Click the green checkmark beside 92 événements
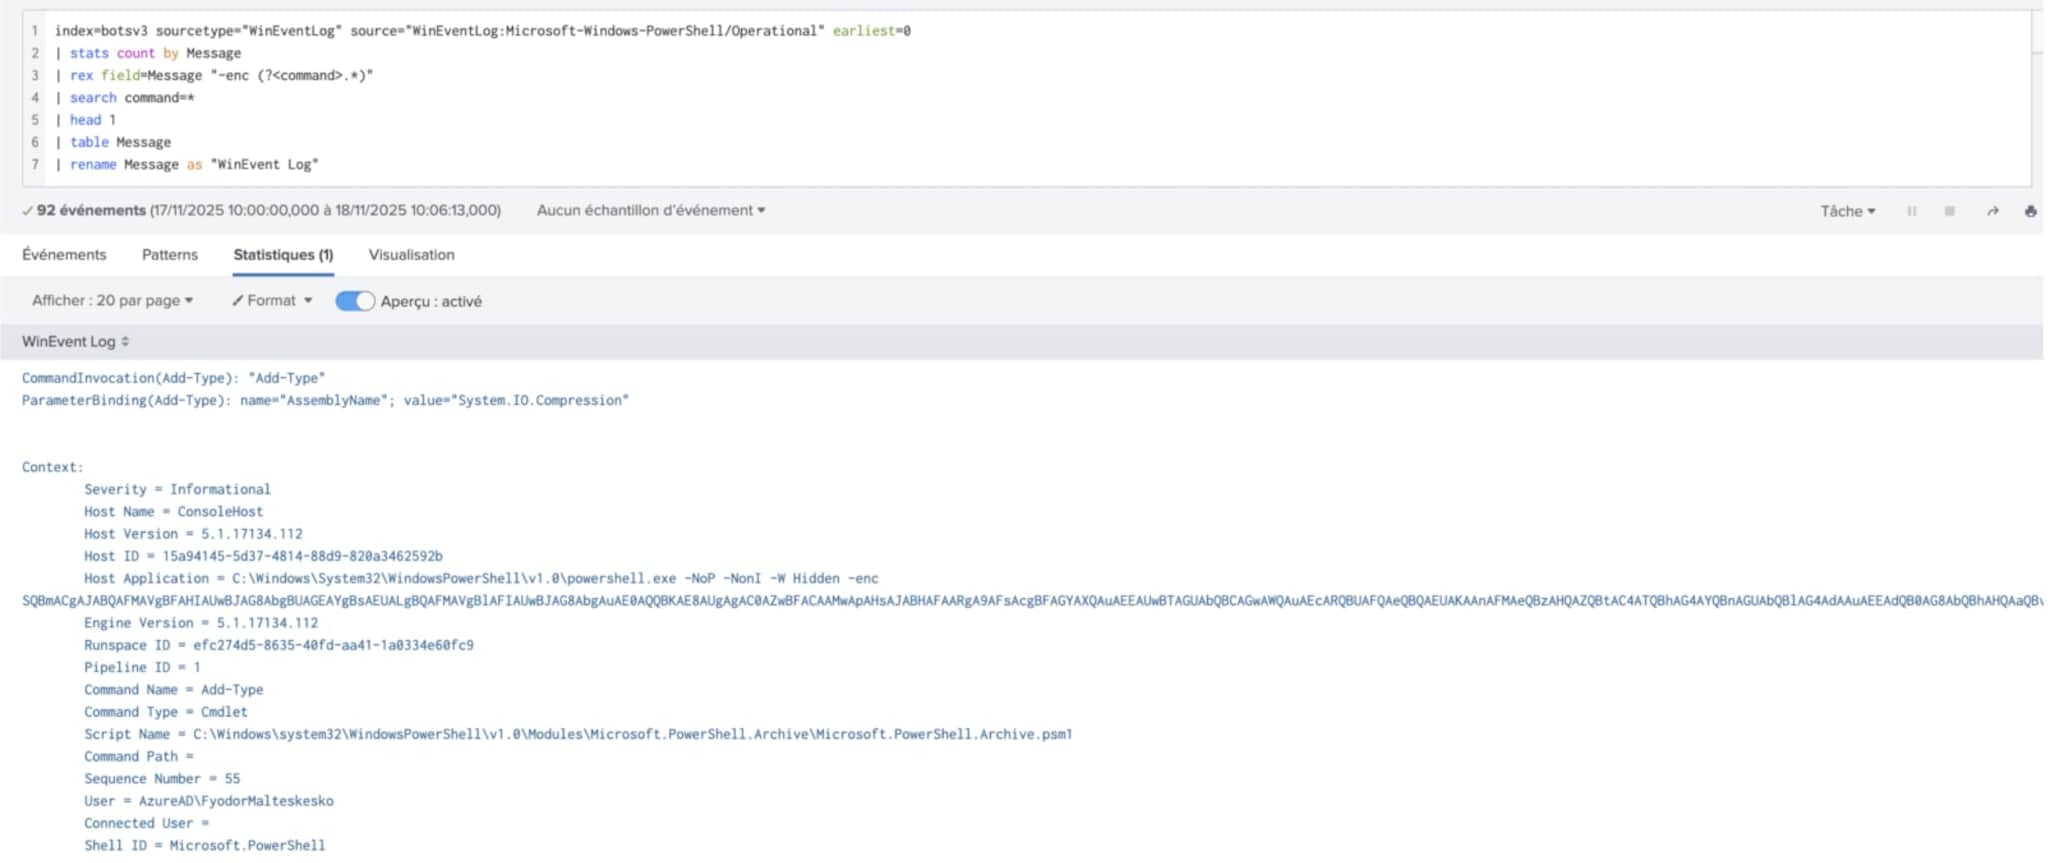 click(x=27, y=211)
